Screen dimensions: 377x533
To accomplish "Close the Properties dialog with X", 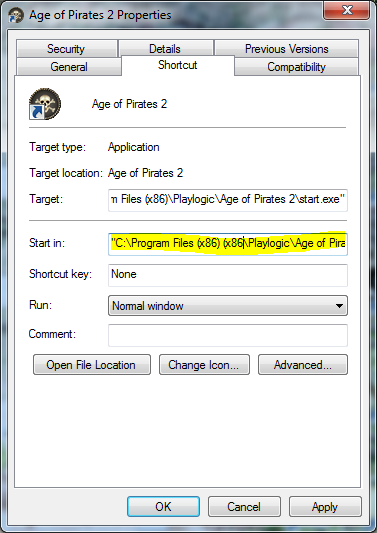I will [x=346, y=10].
